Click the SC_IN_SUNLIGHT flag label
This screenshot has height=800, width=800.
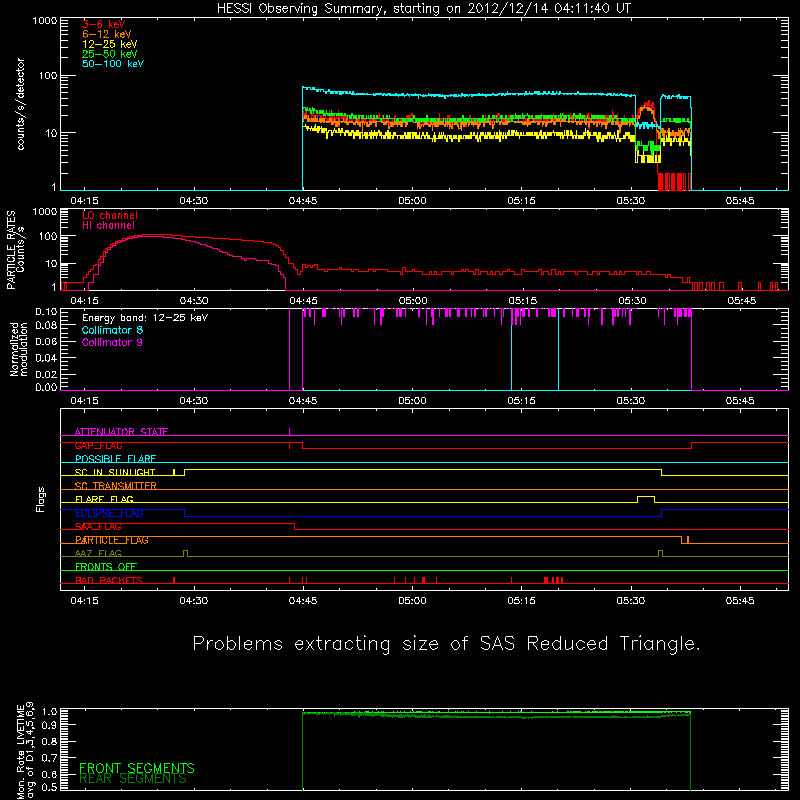pos(115,472)
